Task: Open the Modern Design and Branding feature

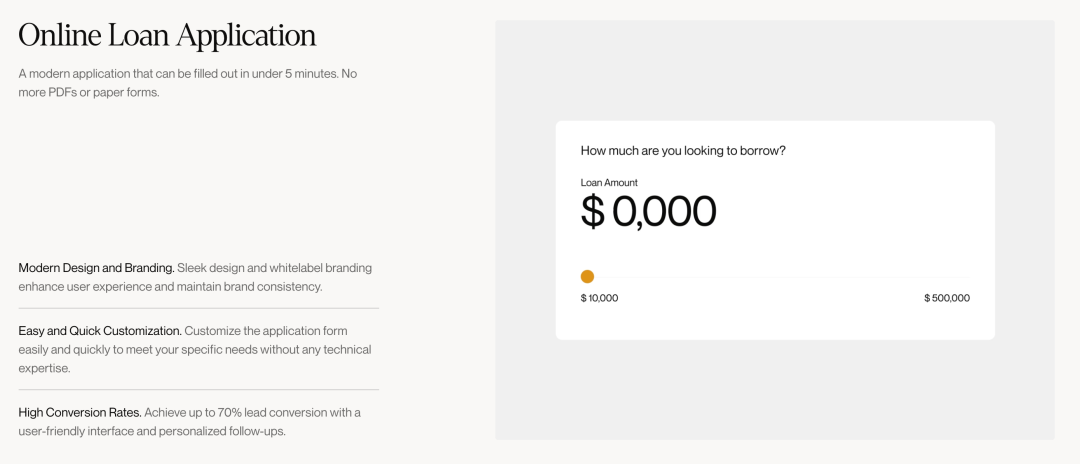Action: [96, 268]
